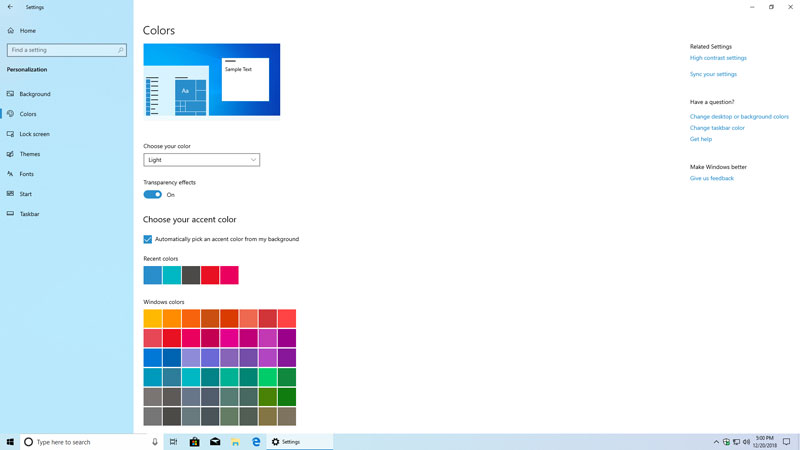Open Cortana microphone in taskbar search
The image size is (800, 450).
[x=155, y=442]
